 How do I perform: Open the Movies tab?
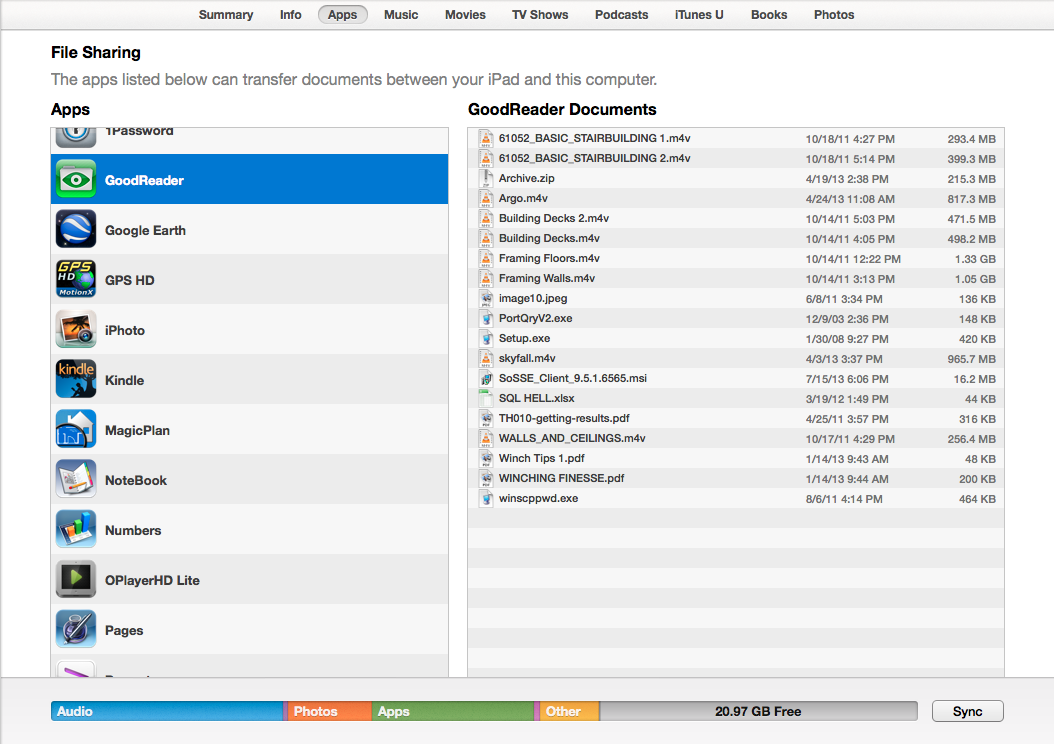(x=465, y=15)
